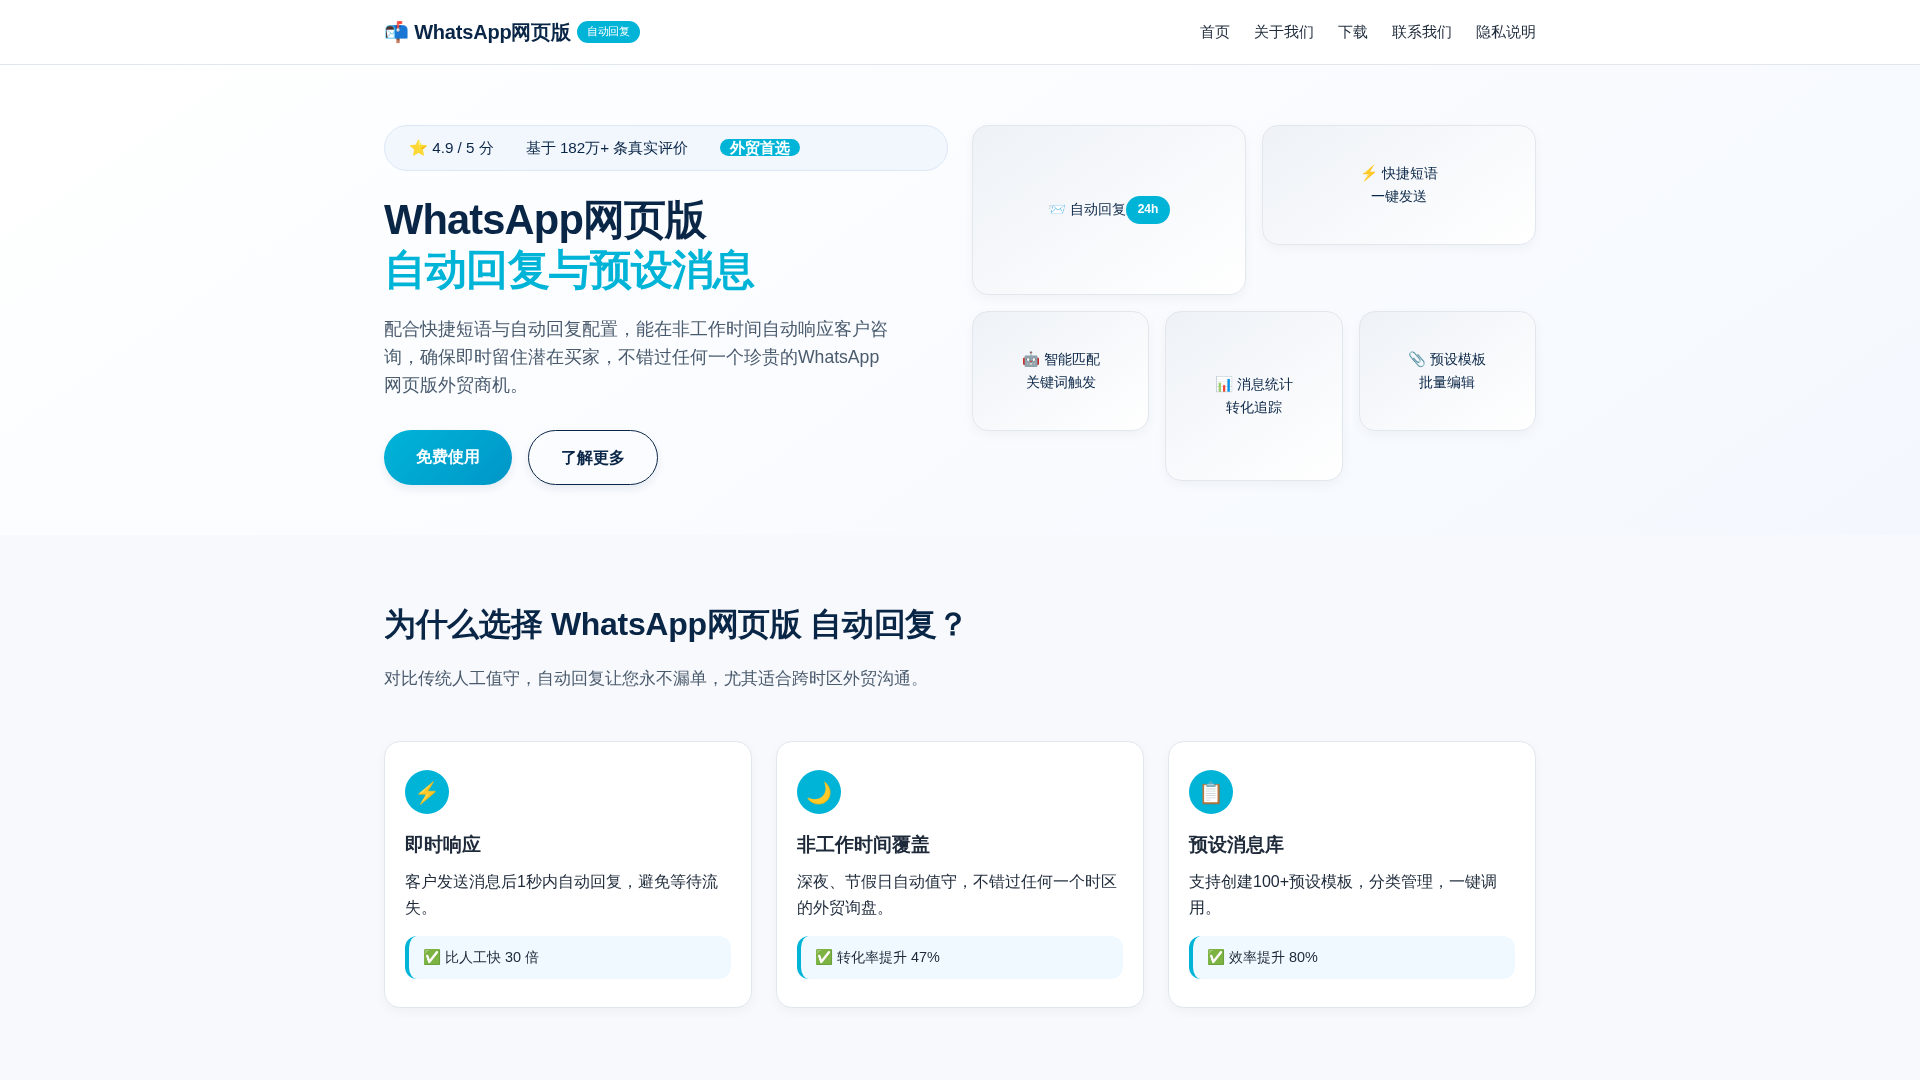Click the mailbox logo icon in header

coord(396,32)
